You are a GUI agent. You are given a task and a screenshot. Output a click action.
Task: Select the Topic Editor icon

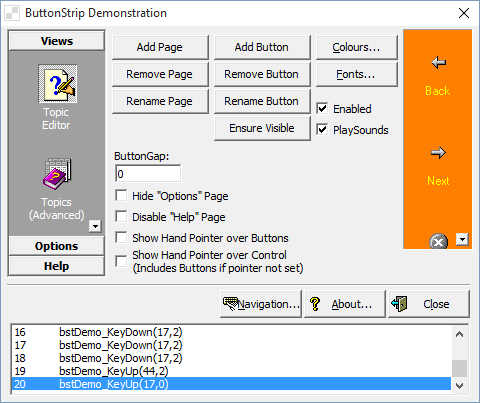click(x=58, y=84)
